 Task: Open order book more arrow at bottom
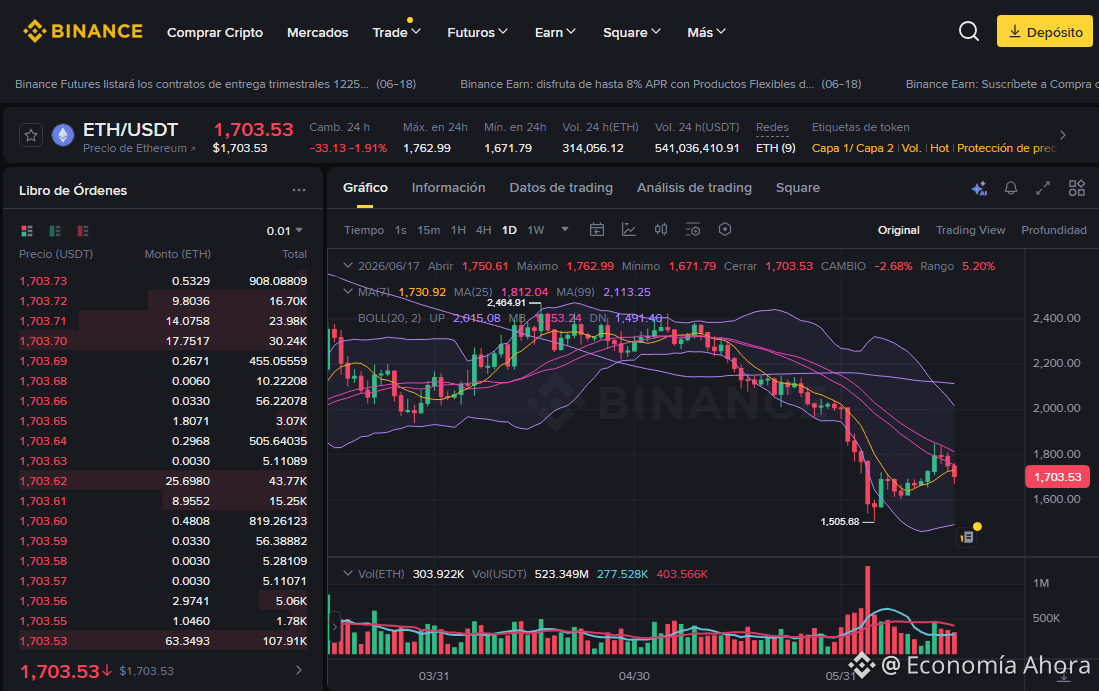(299, 671)
